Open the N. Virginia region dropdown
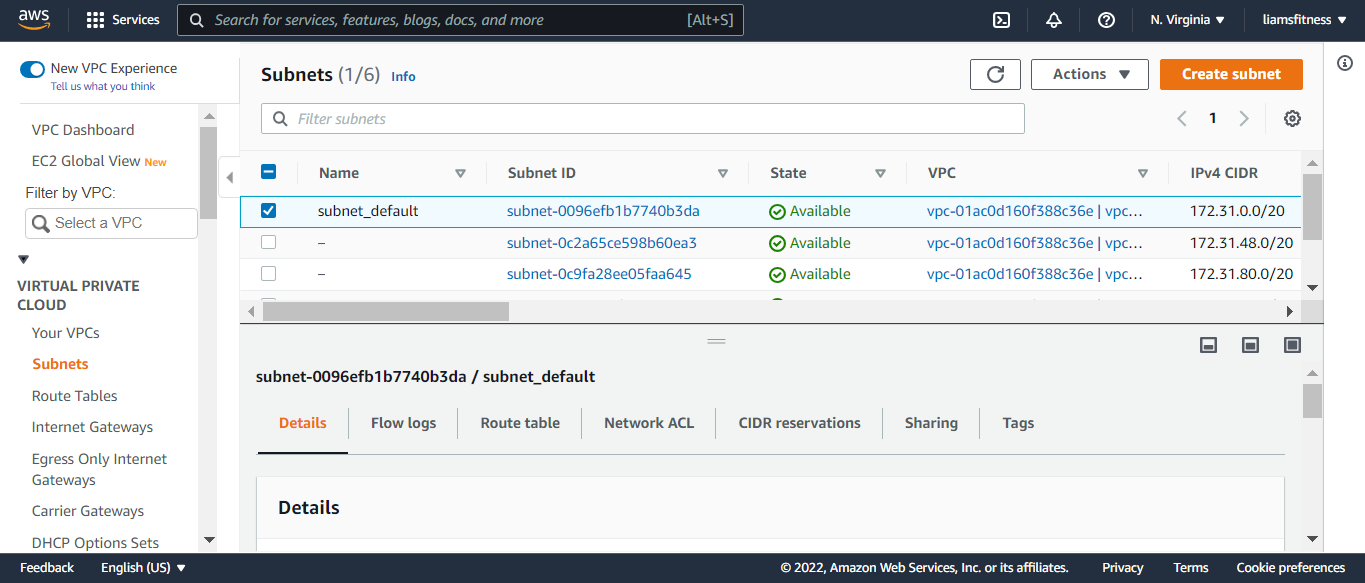 (1187, 20)
